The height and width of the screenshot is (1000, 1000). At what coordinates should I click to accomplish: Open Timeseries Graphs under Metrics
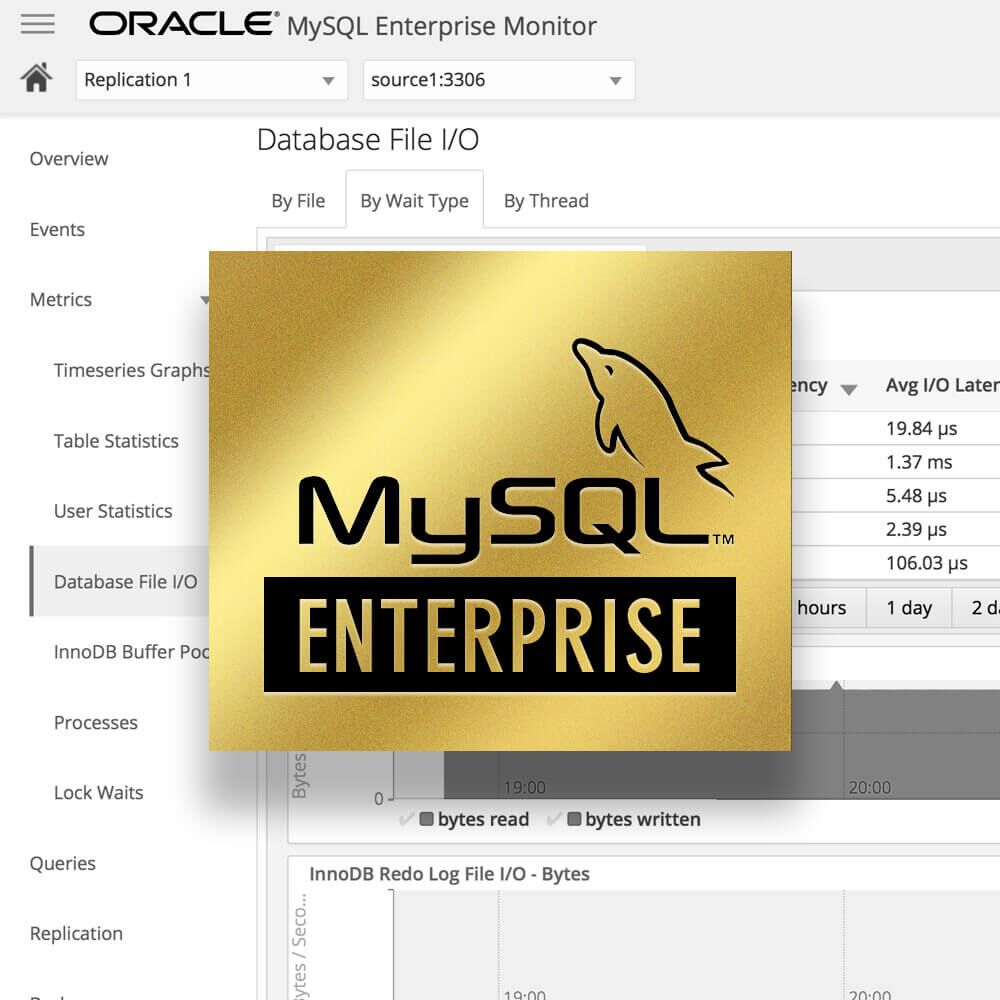pyautogui.click(x=130, y=370)
